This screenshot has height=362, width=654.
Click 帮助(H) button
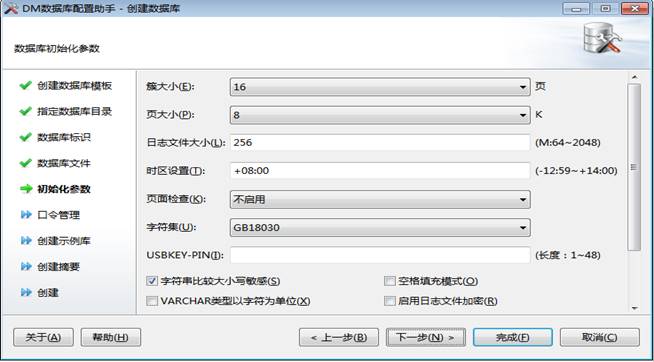[x=111, y=337]
